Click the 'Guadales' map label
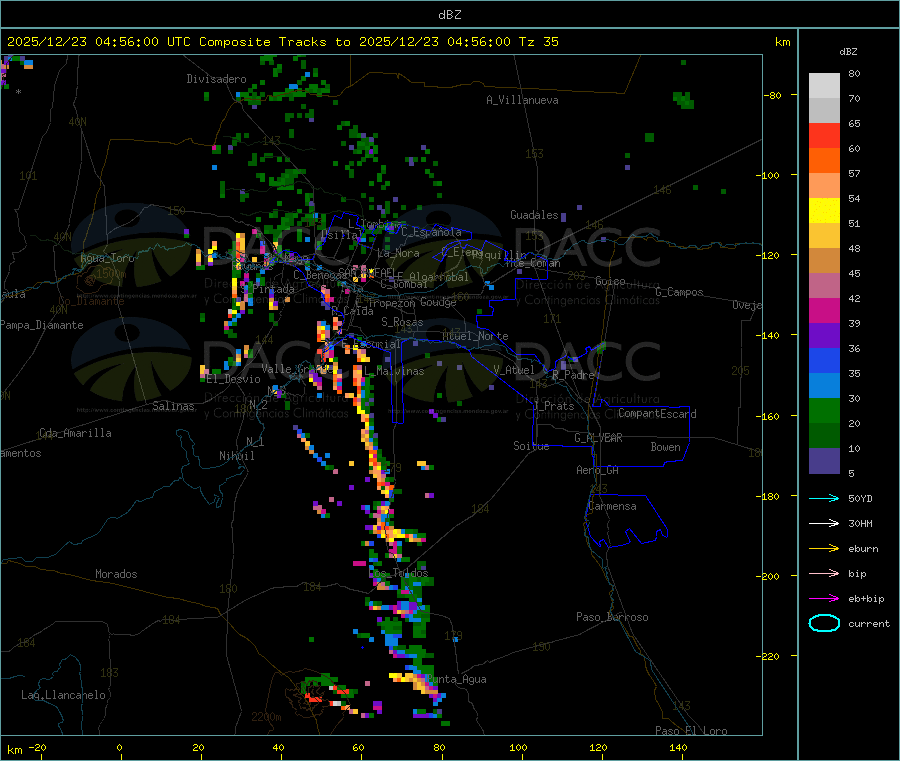The image size is (900, 761). click(534, 215)
